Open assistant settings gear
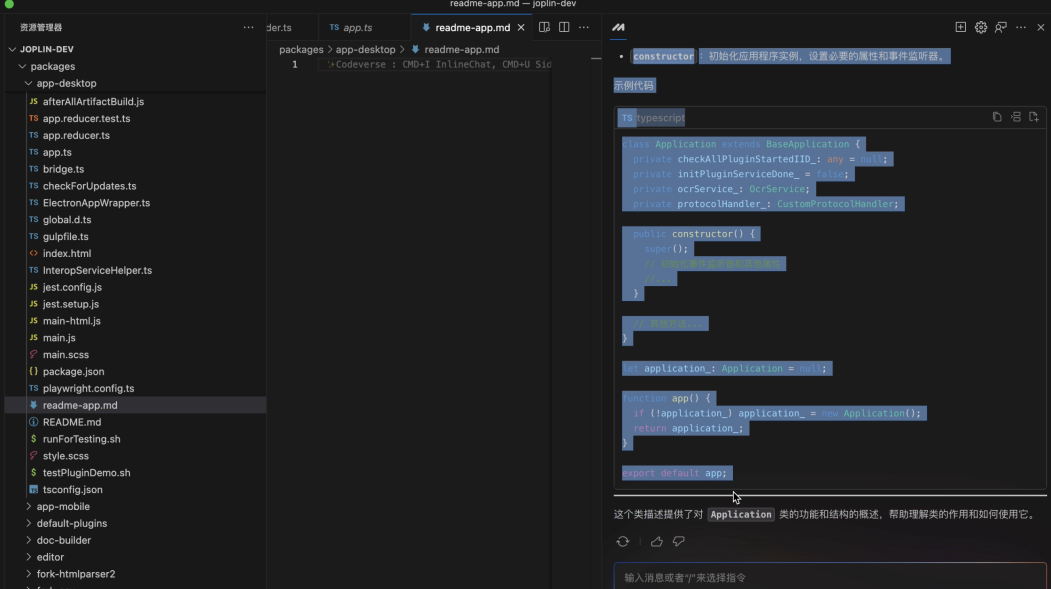The height and width of the screenshot is (589, 1051). point(981,27)
